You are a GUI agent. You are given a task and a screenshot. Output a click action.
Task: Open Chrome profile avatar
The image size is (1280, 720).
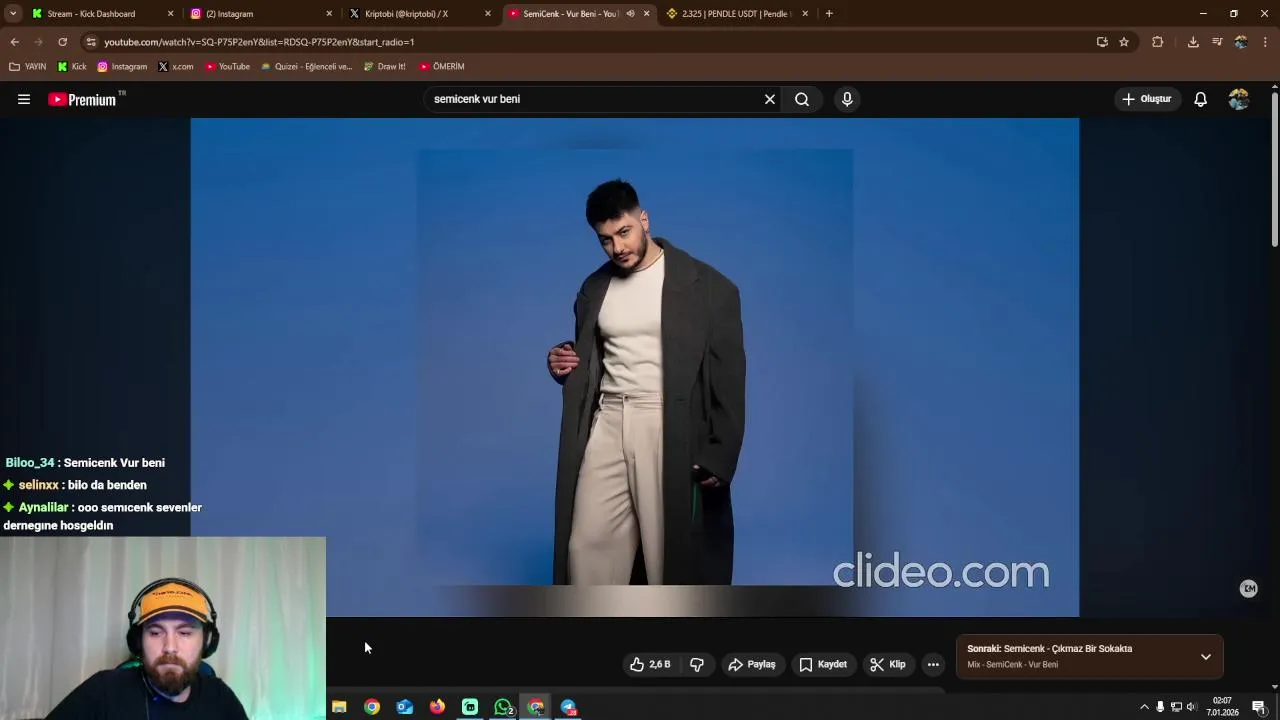tap(1241, 42)
